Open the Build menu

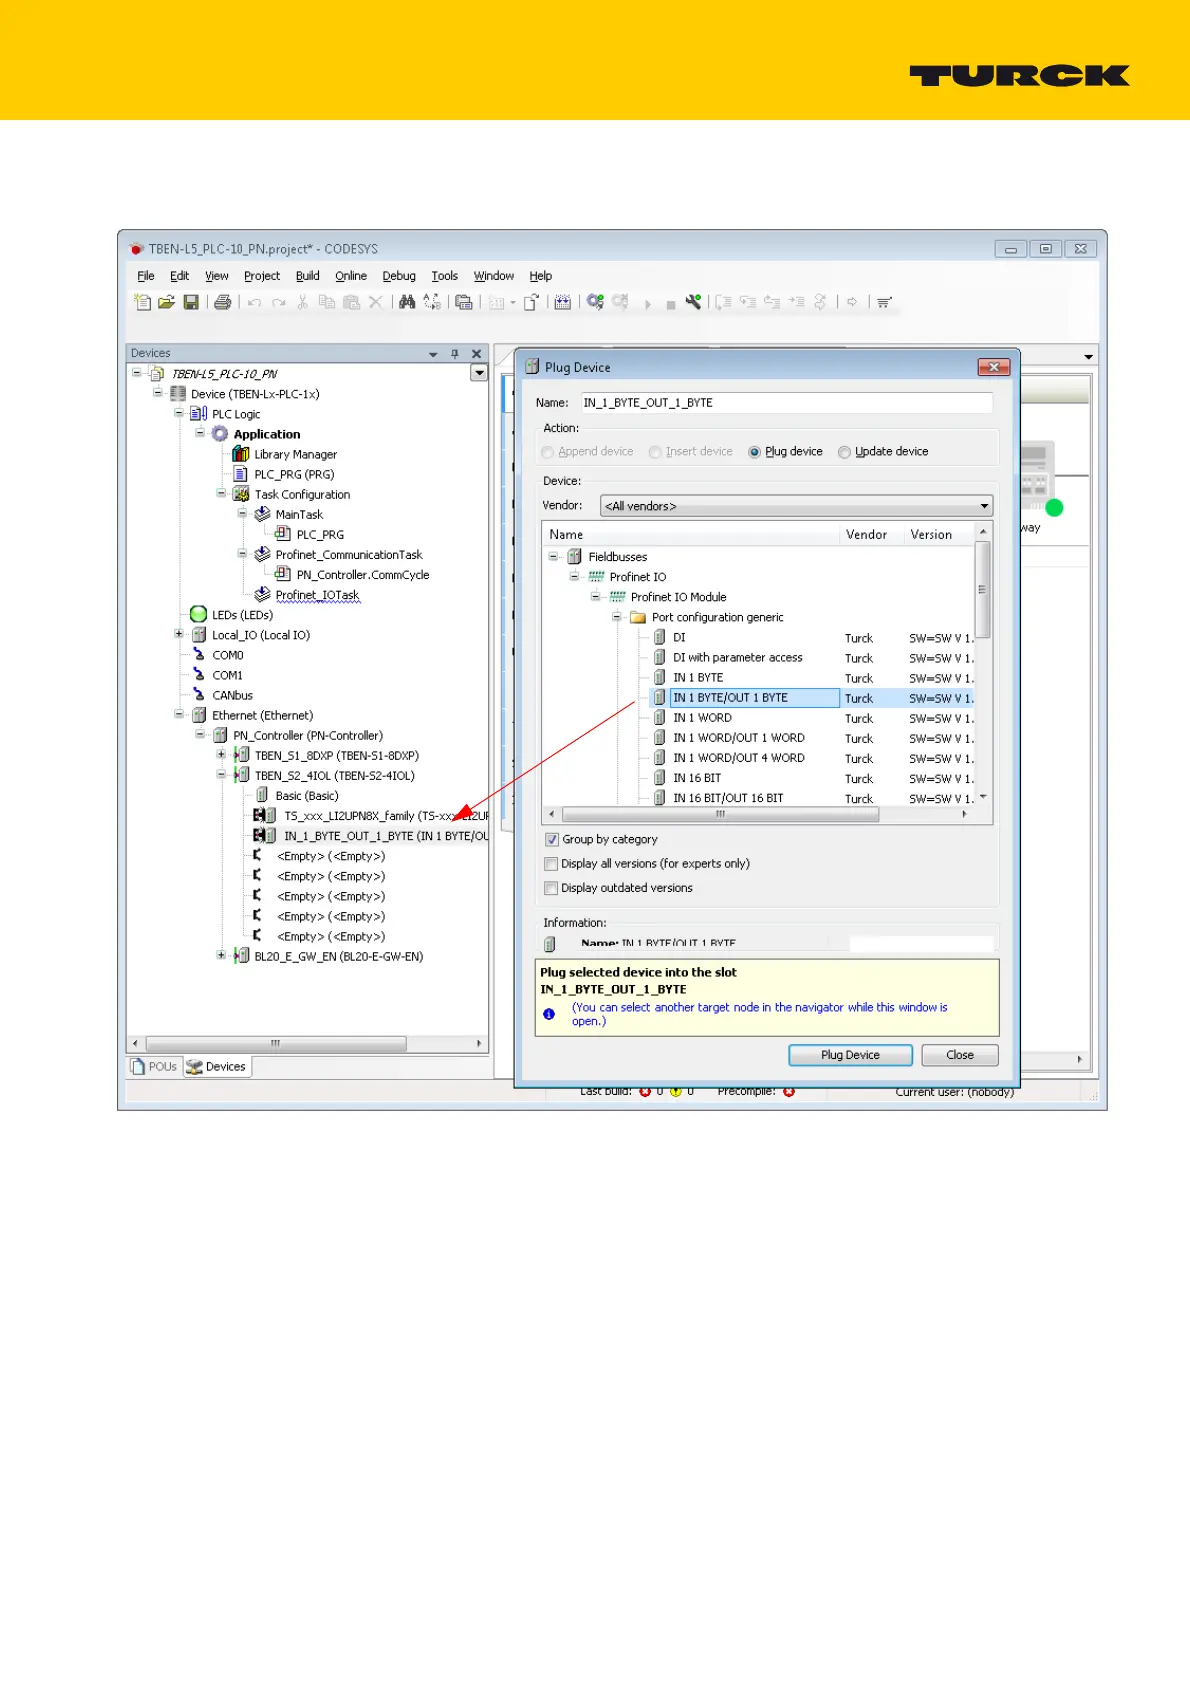coord(308,276)
